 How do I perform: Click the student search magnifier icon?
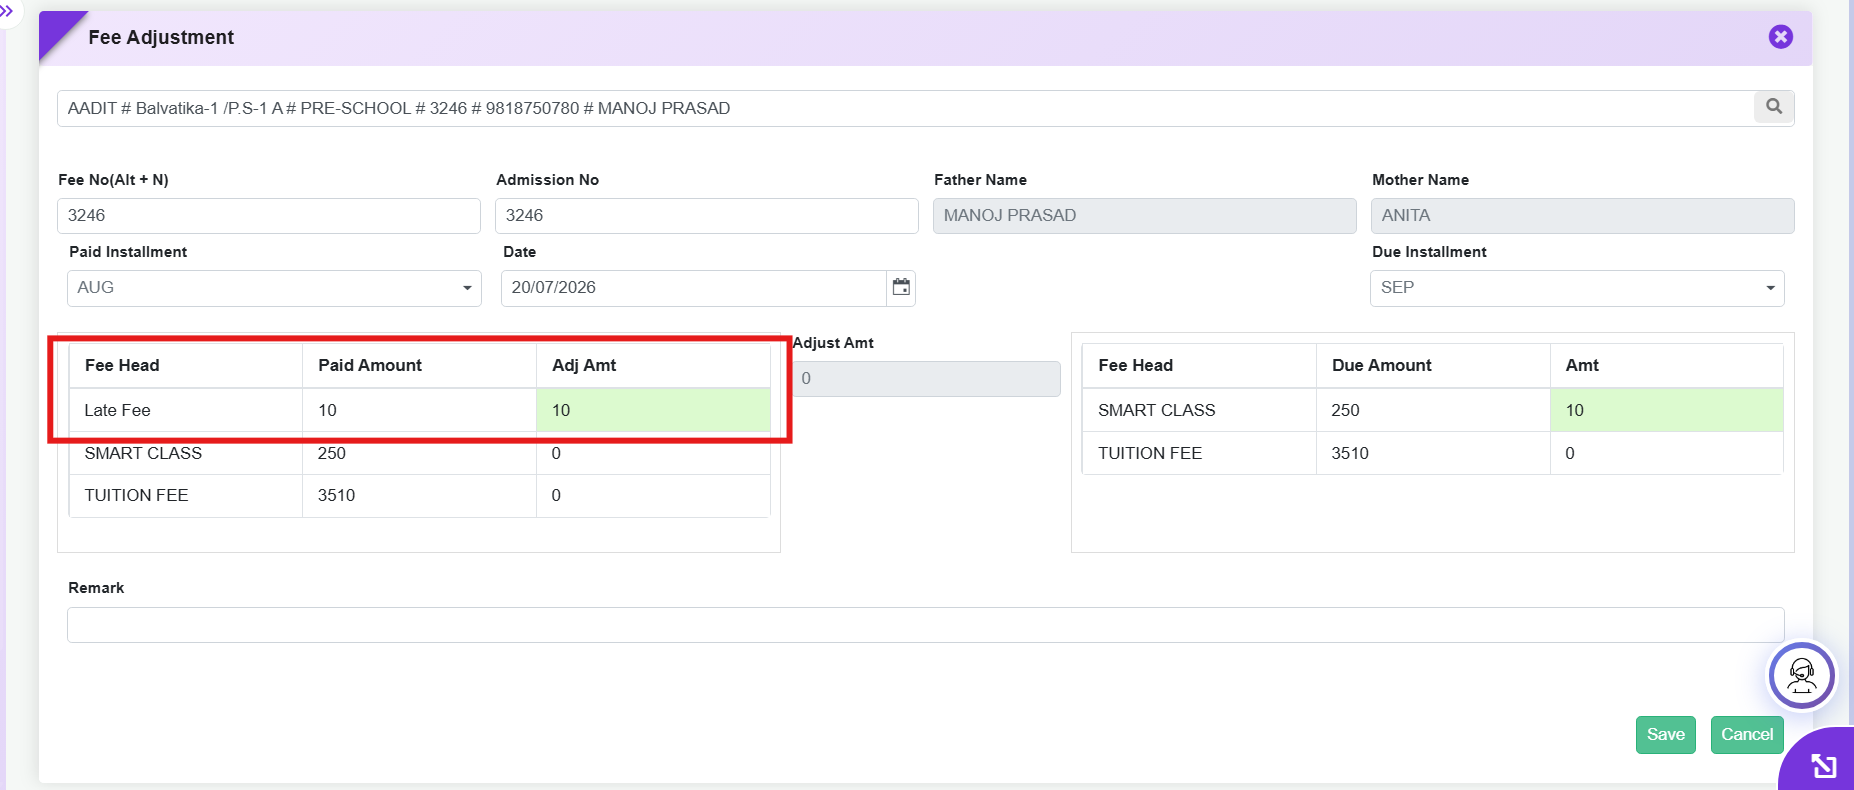1774,107
